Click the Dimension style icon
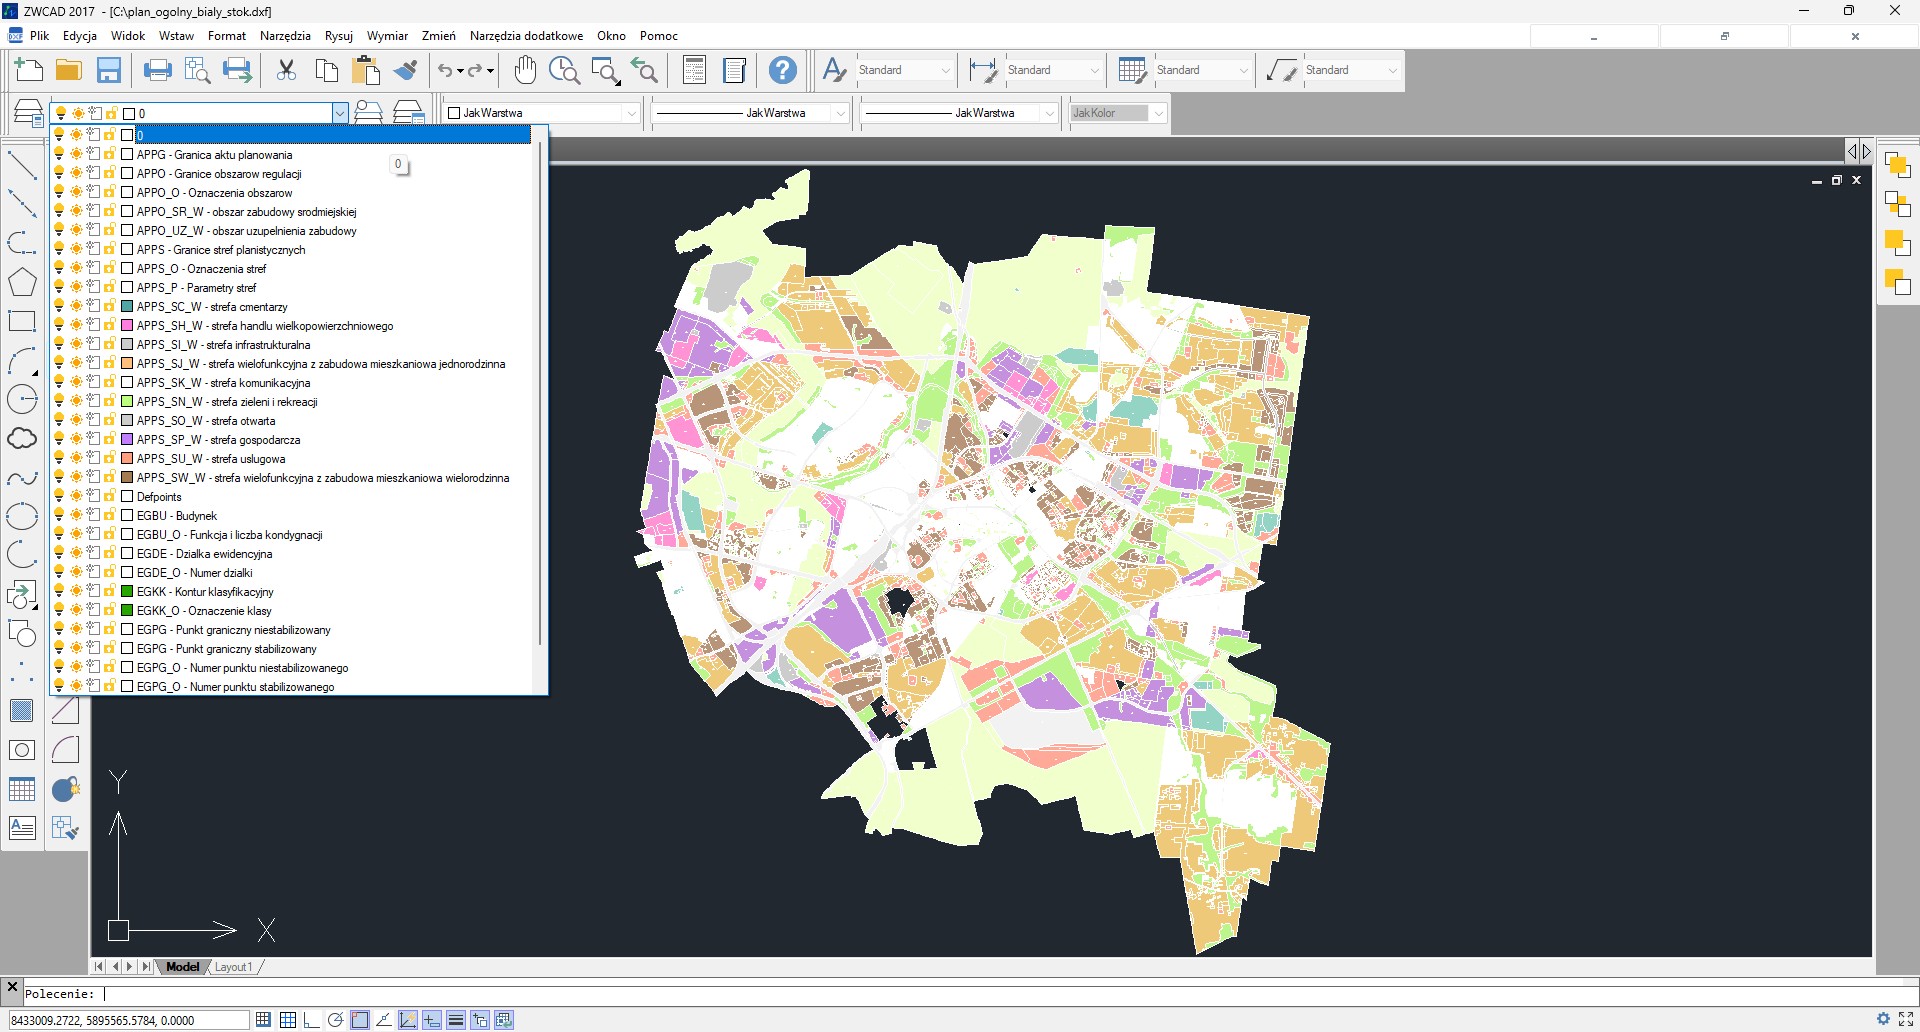The image size is (1920, 1032). (982, 70)
